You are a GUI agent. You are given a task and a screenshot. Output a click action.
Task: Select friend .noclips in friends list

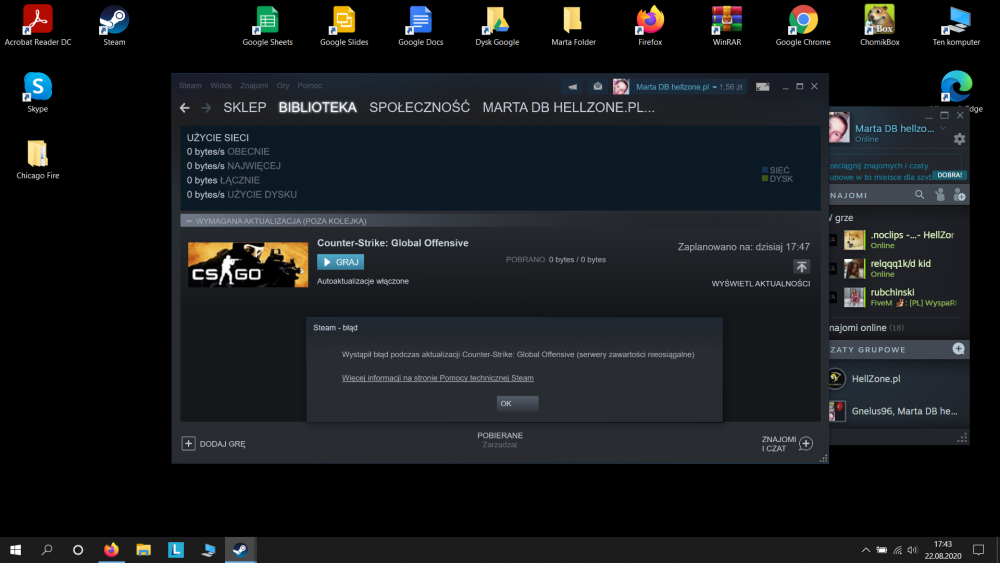click(x=899, y=240)
